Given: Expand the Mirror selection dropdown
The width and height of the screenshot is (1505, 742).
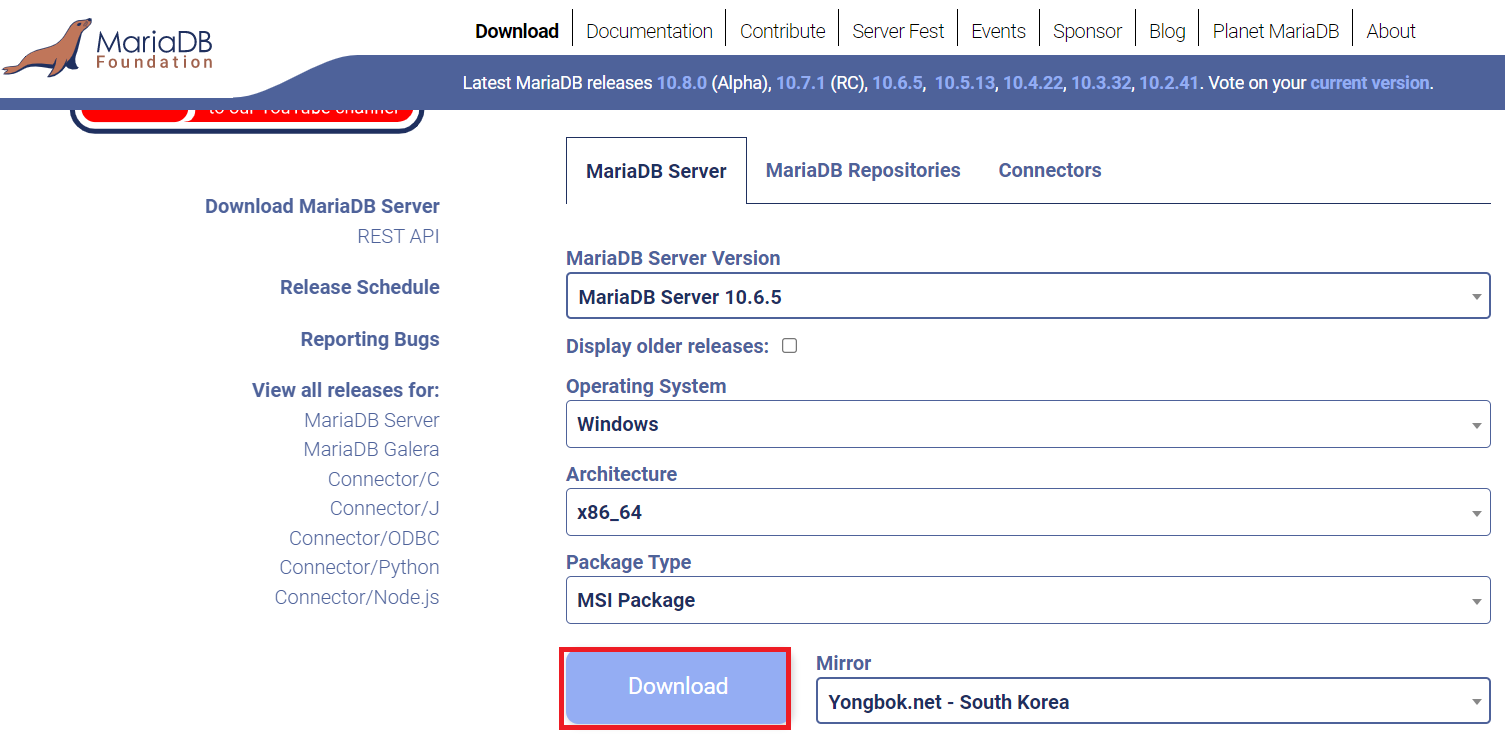Looking at the screenshot, I should point(1153,701).
